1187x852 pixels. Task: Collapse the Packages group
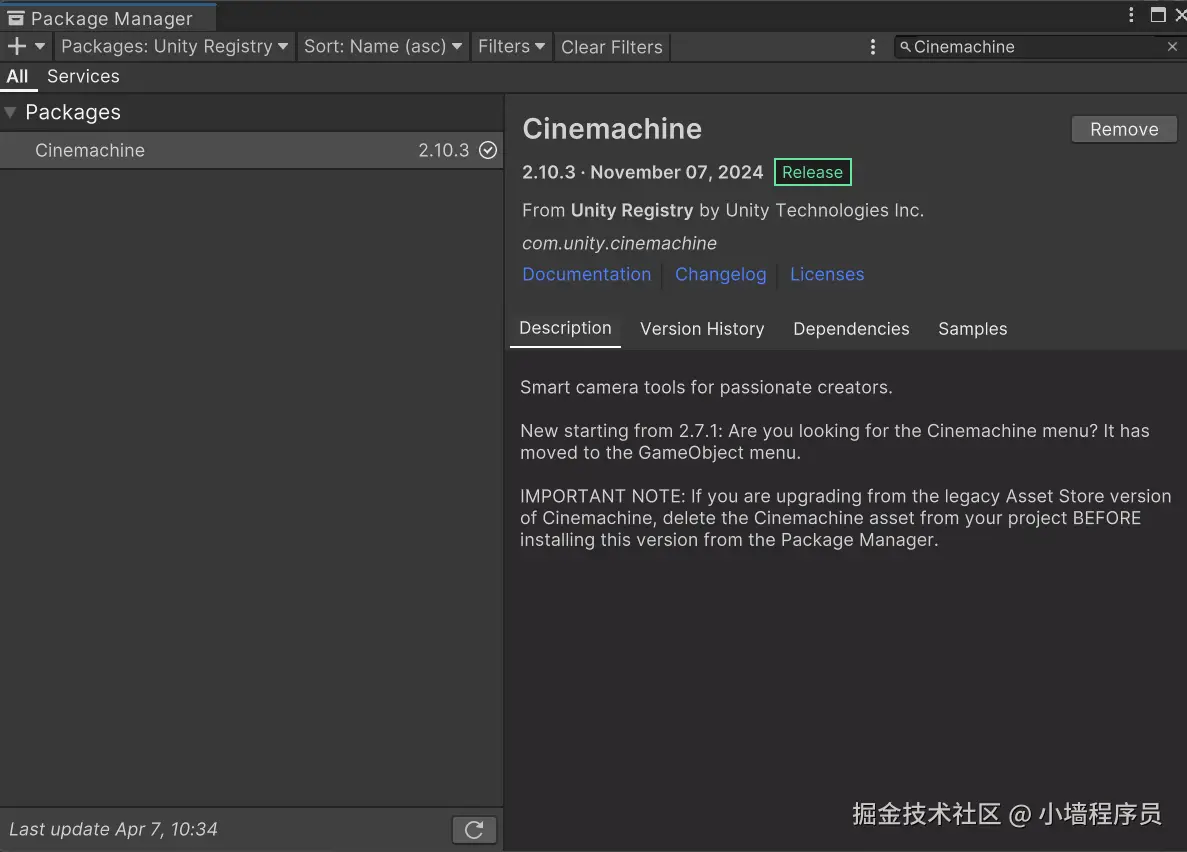[10, 112]
